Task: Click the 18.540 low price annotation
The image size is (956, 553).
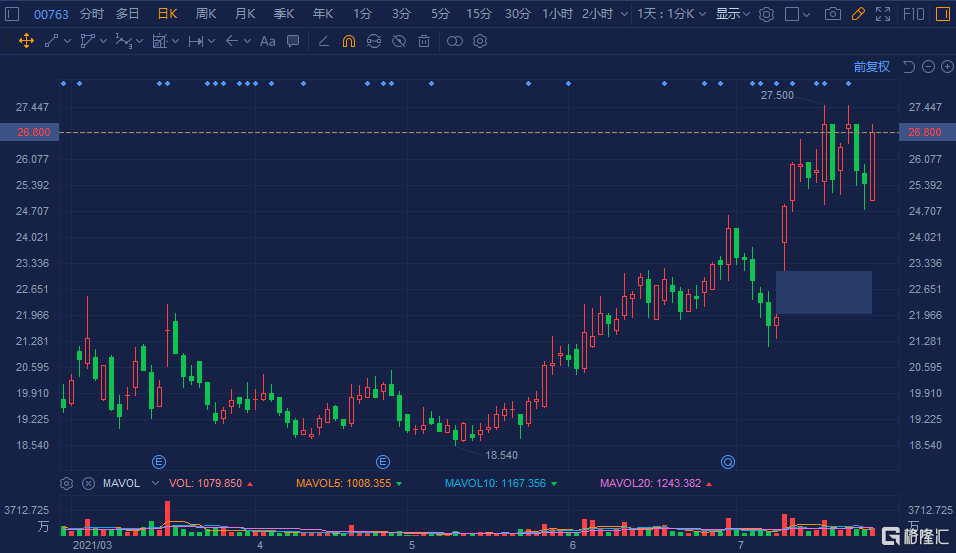Action: coord(501,455)
